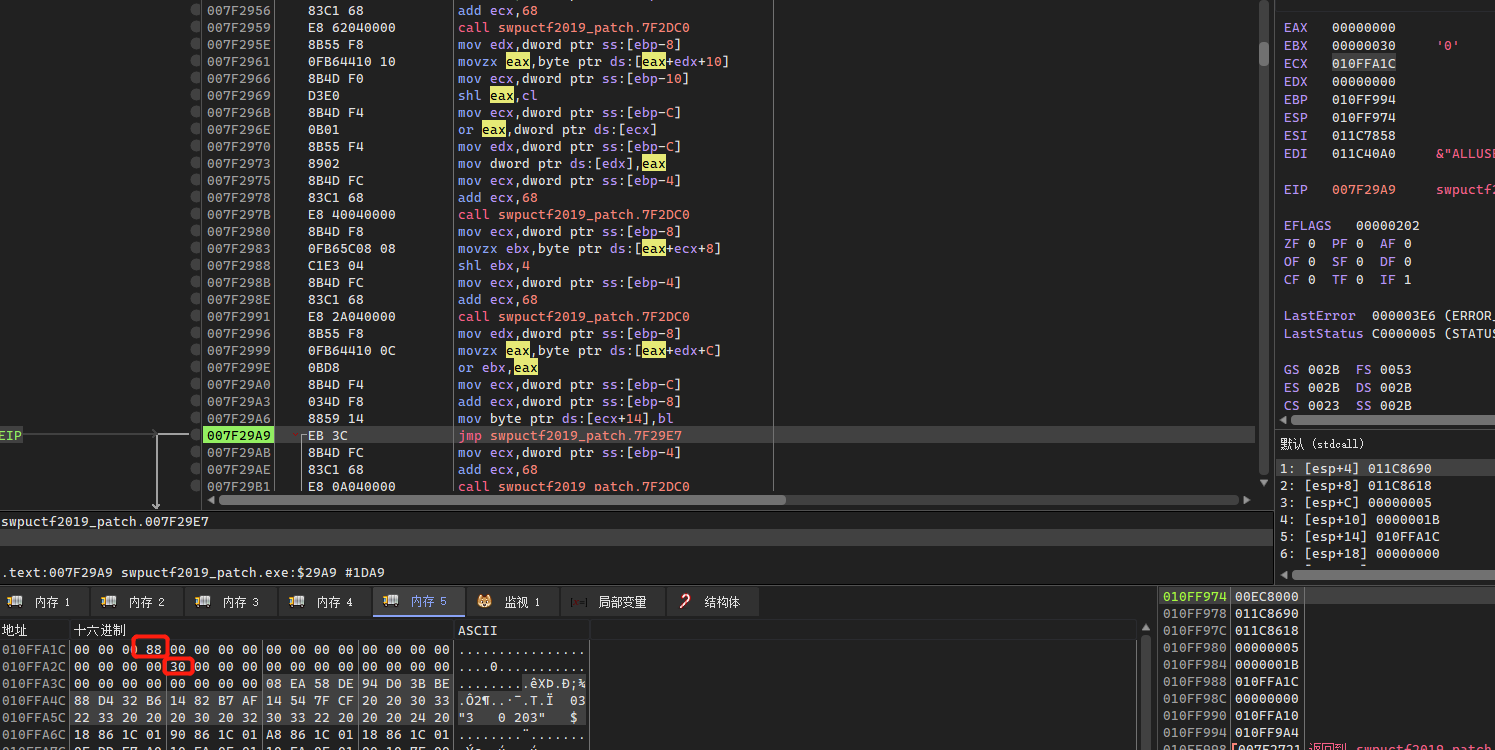Switch to the 内存 1 dump tab
1495x750 pixels.
coord(44,602)
